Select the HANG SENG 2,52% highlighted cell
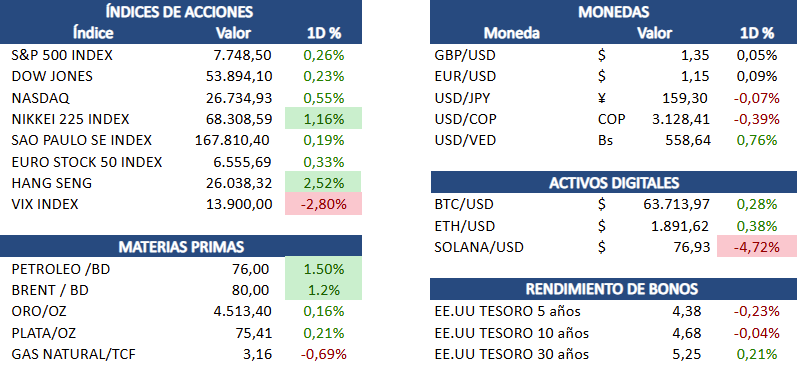The image size is (797, 376). pyautogui.click(x=323, y=182)
